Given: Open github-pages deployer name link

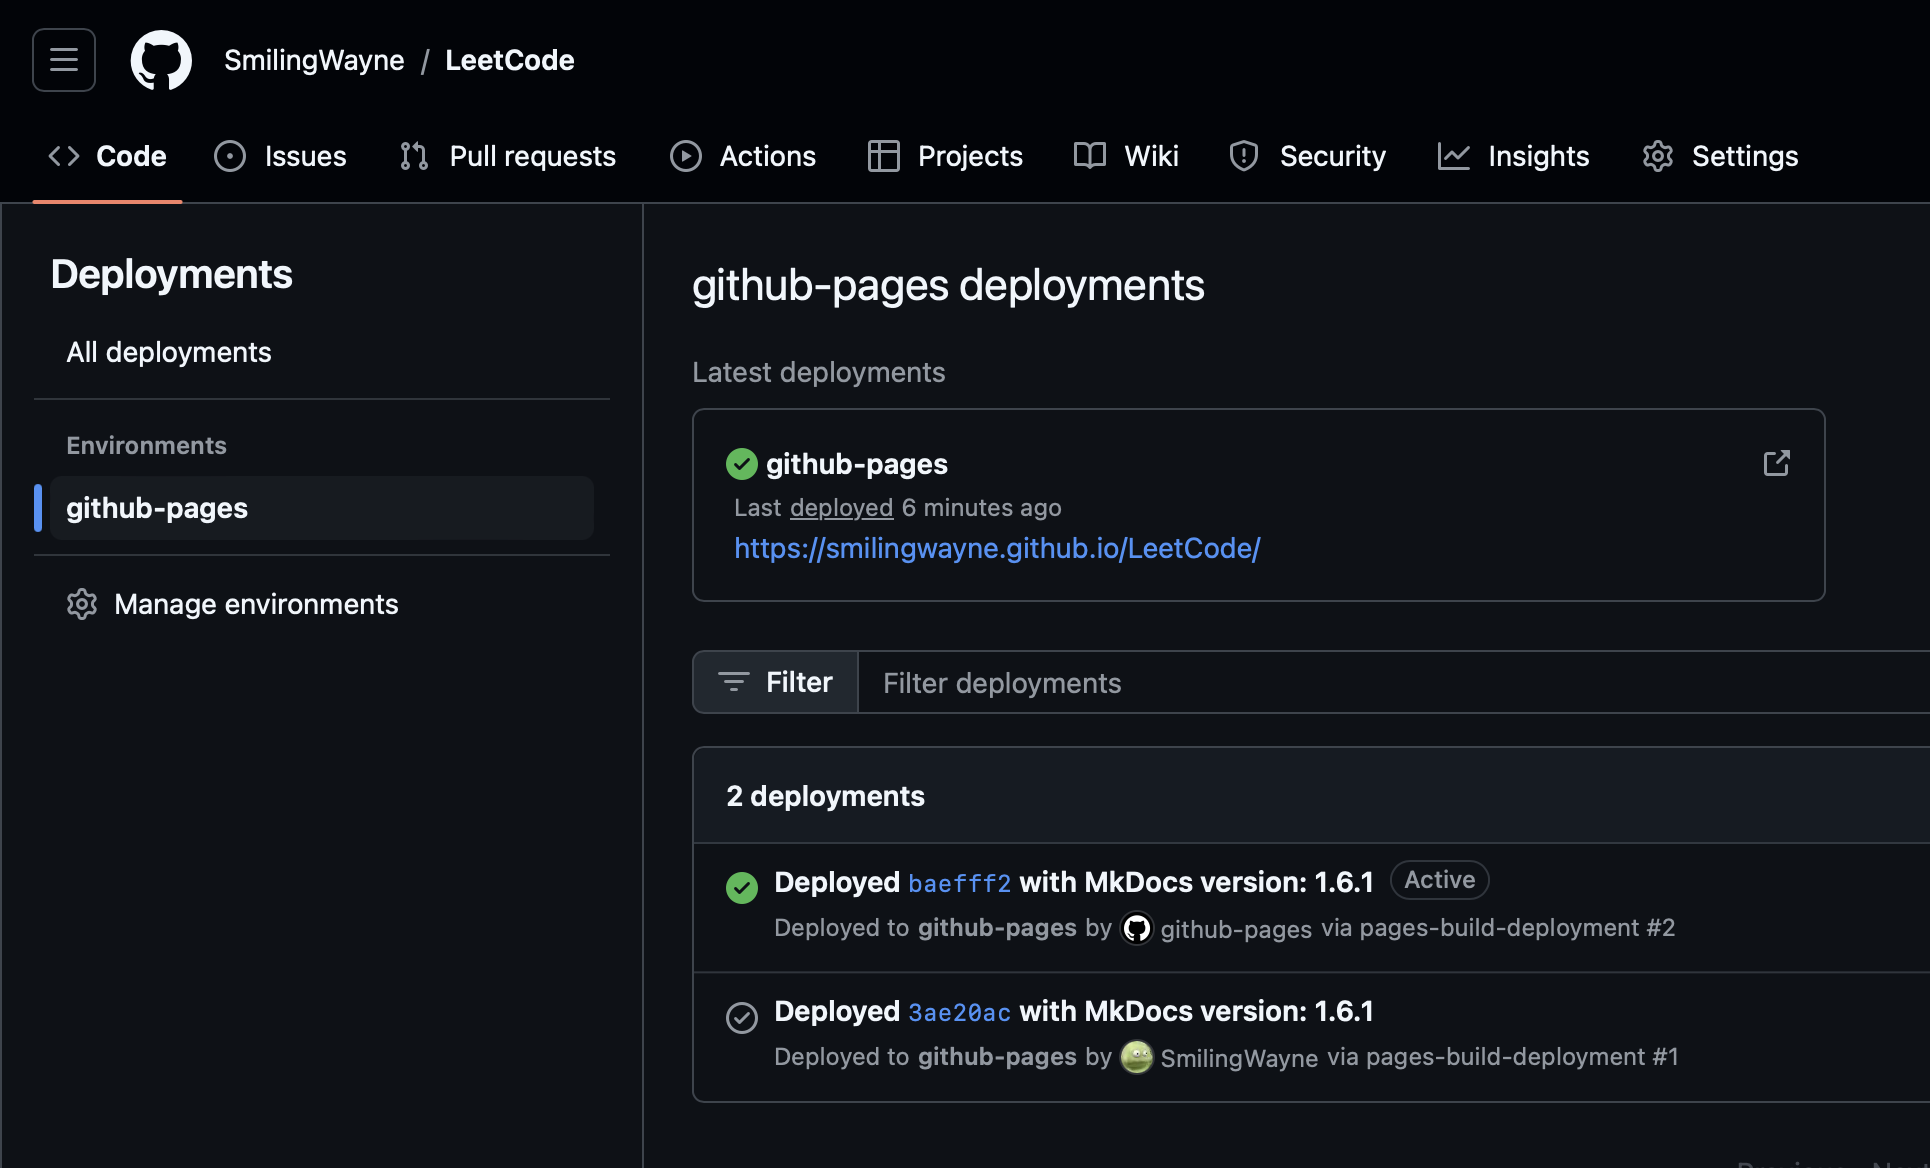Looking at the screenshot, I should coord(1236,929).
